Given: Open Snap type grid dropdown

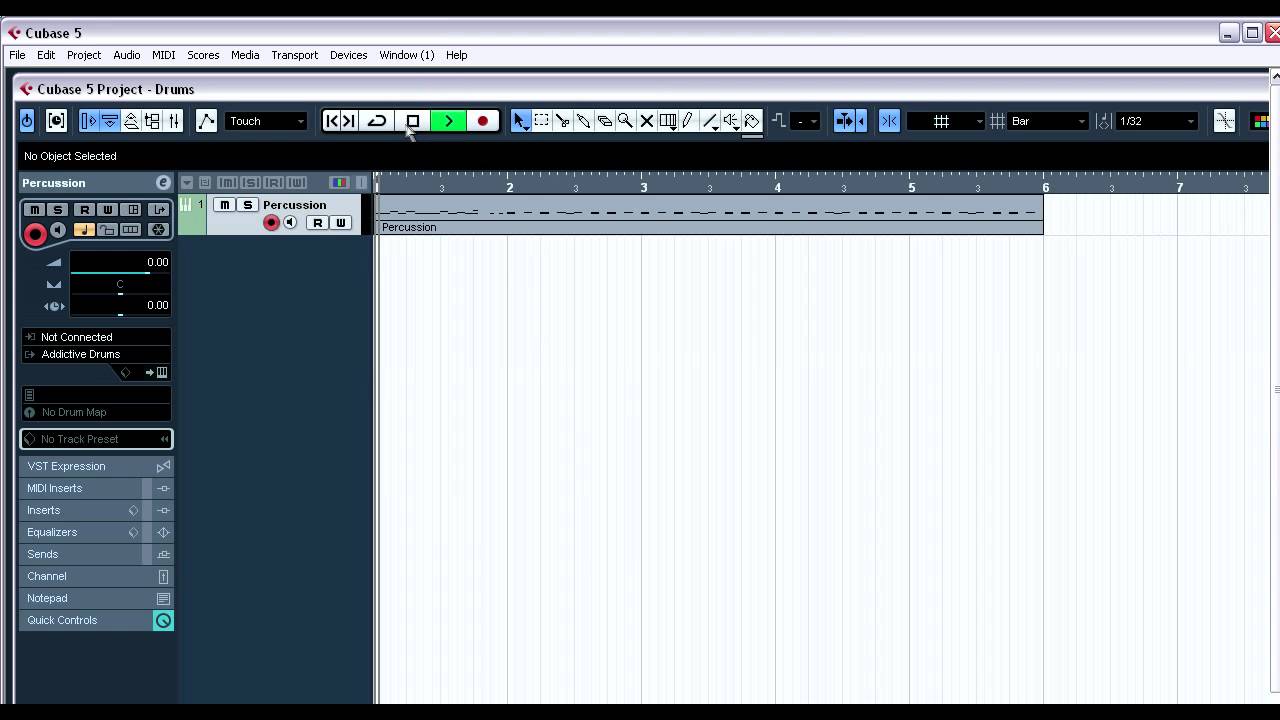Looking at the screenshot, I should 947,121.
